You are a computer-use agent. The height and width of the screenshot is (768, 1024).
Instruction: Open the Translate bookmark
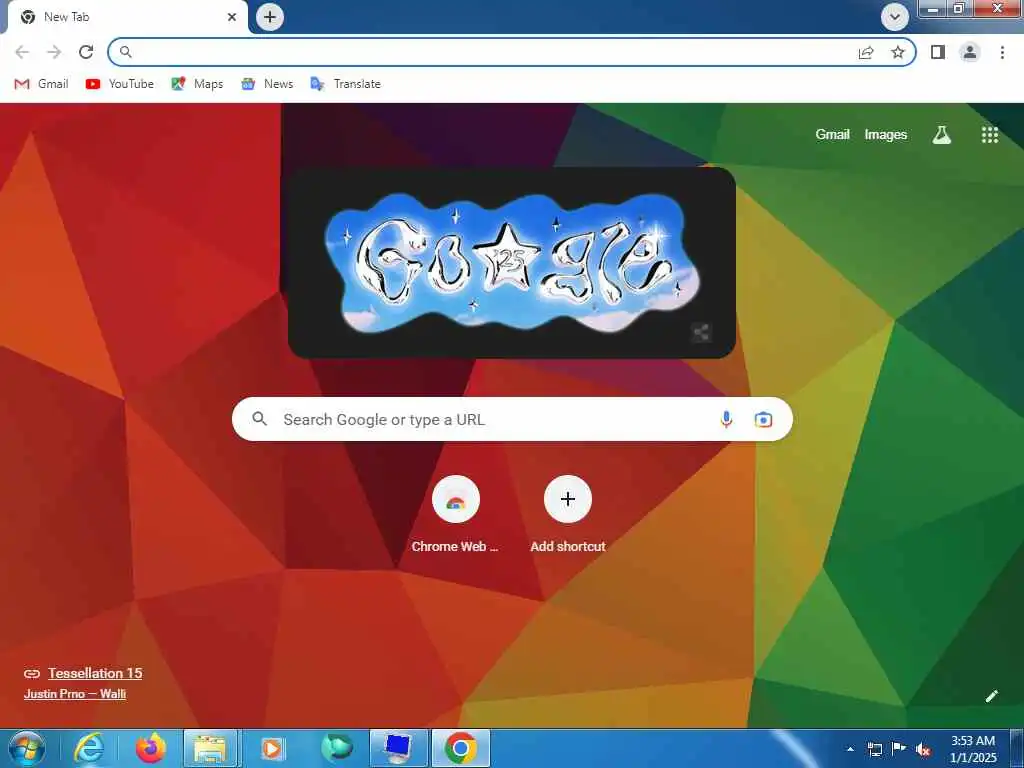345,84
